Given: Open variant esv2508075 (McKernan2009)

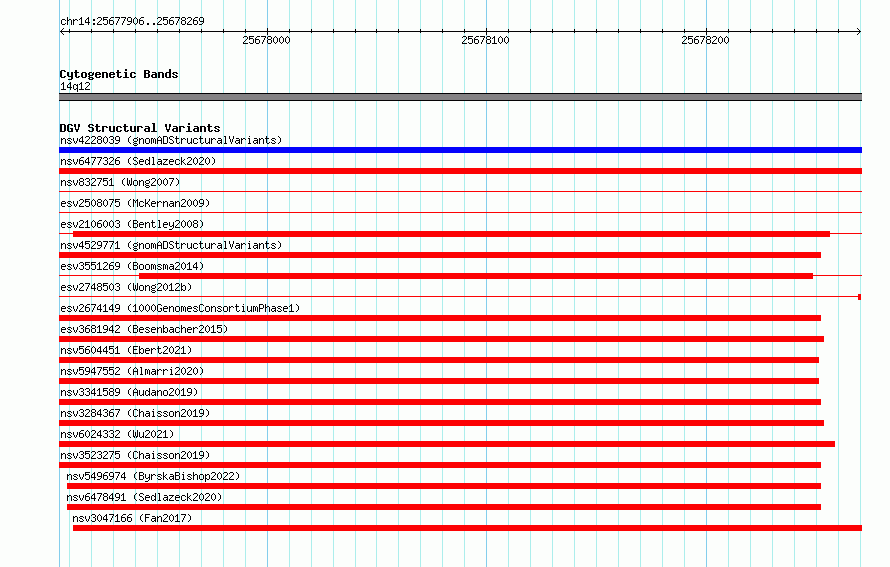Looking at the screenshot, I should click(x=135, y=203).
